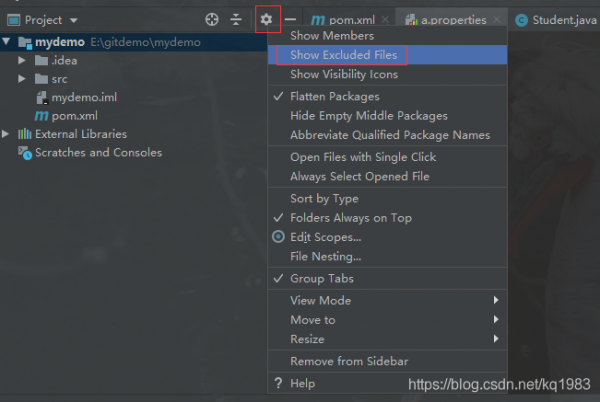The height and width of the screenshot is (402, 600).
Task: Disable Folders Always on Top
Action: (350, 217)
